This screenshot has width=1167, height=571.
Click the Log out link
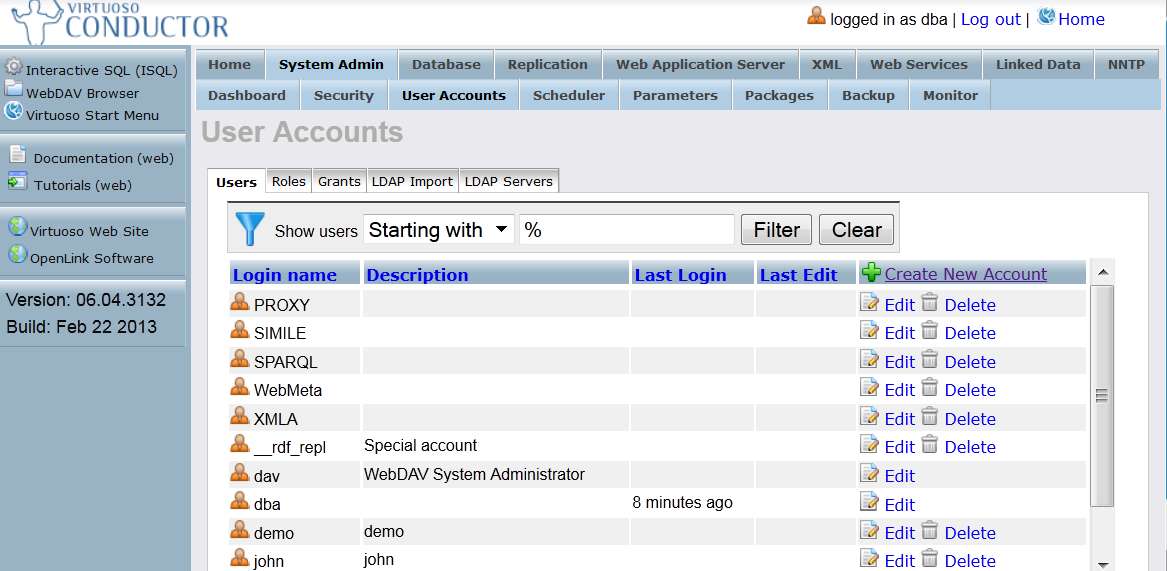990,19
